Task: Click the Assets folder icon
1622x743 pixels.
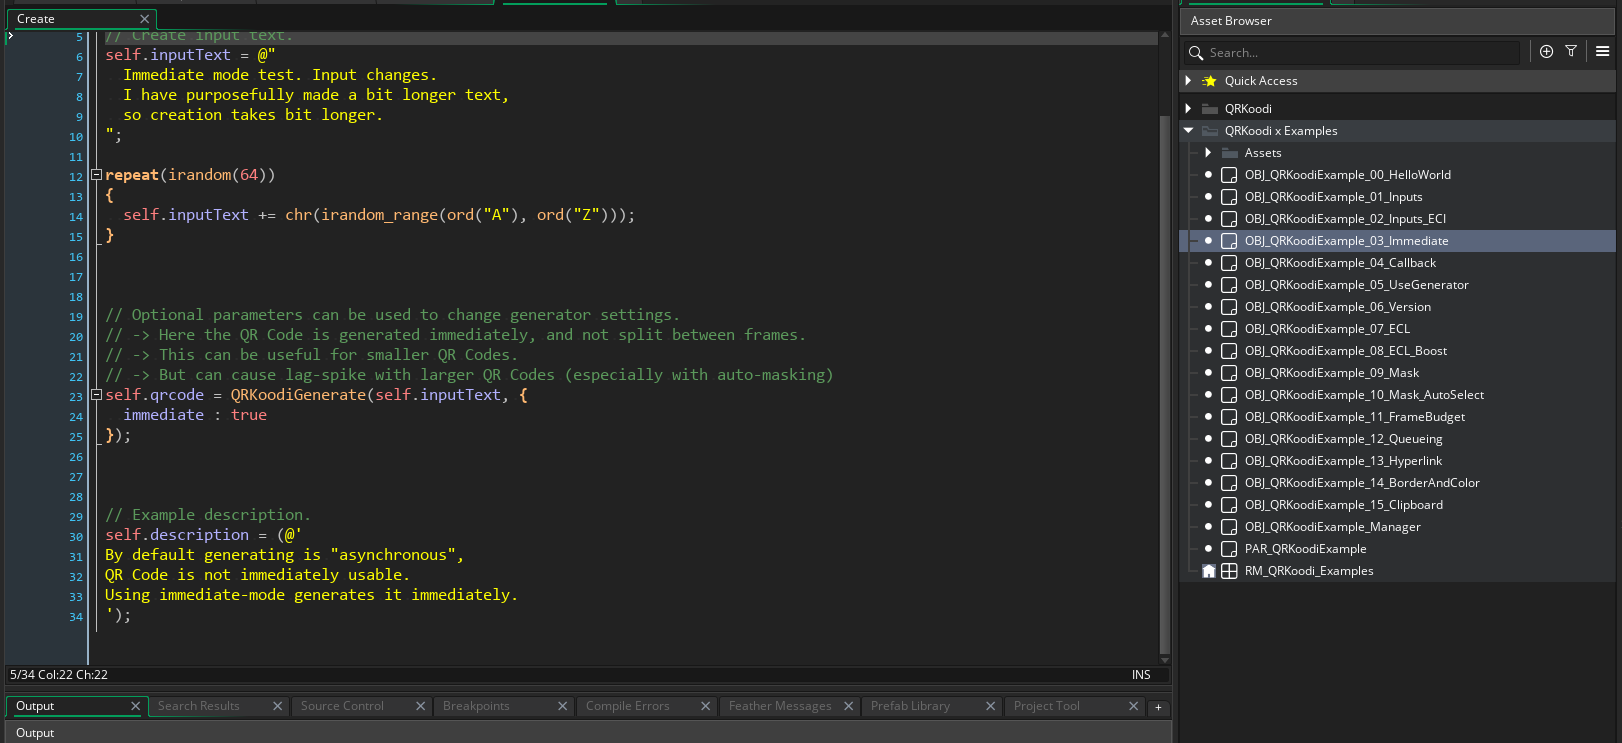Action: (1230, 153)
